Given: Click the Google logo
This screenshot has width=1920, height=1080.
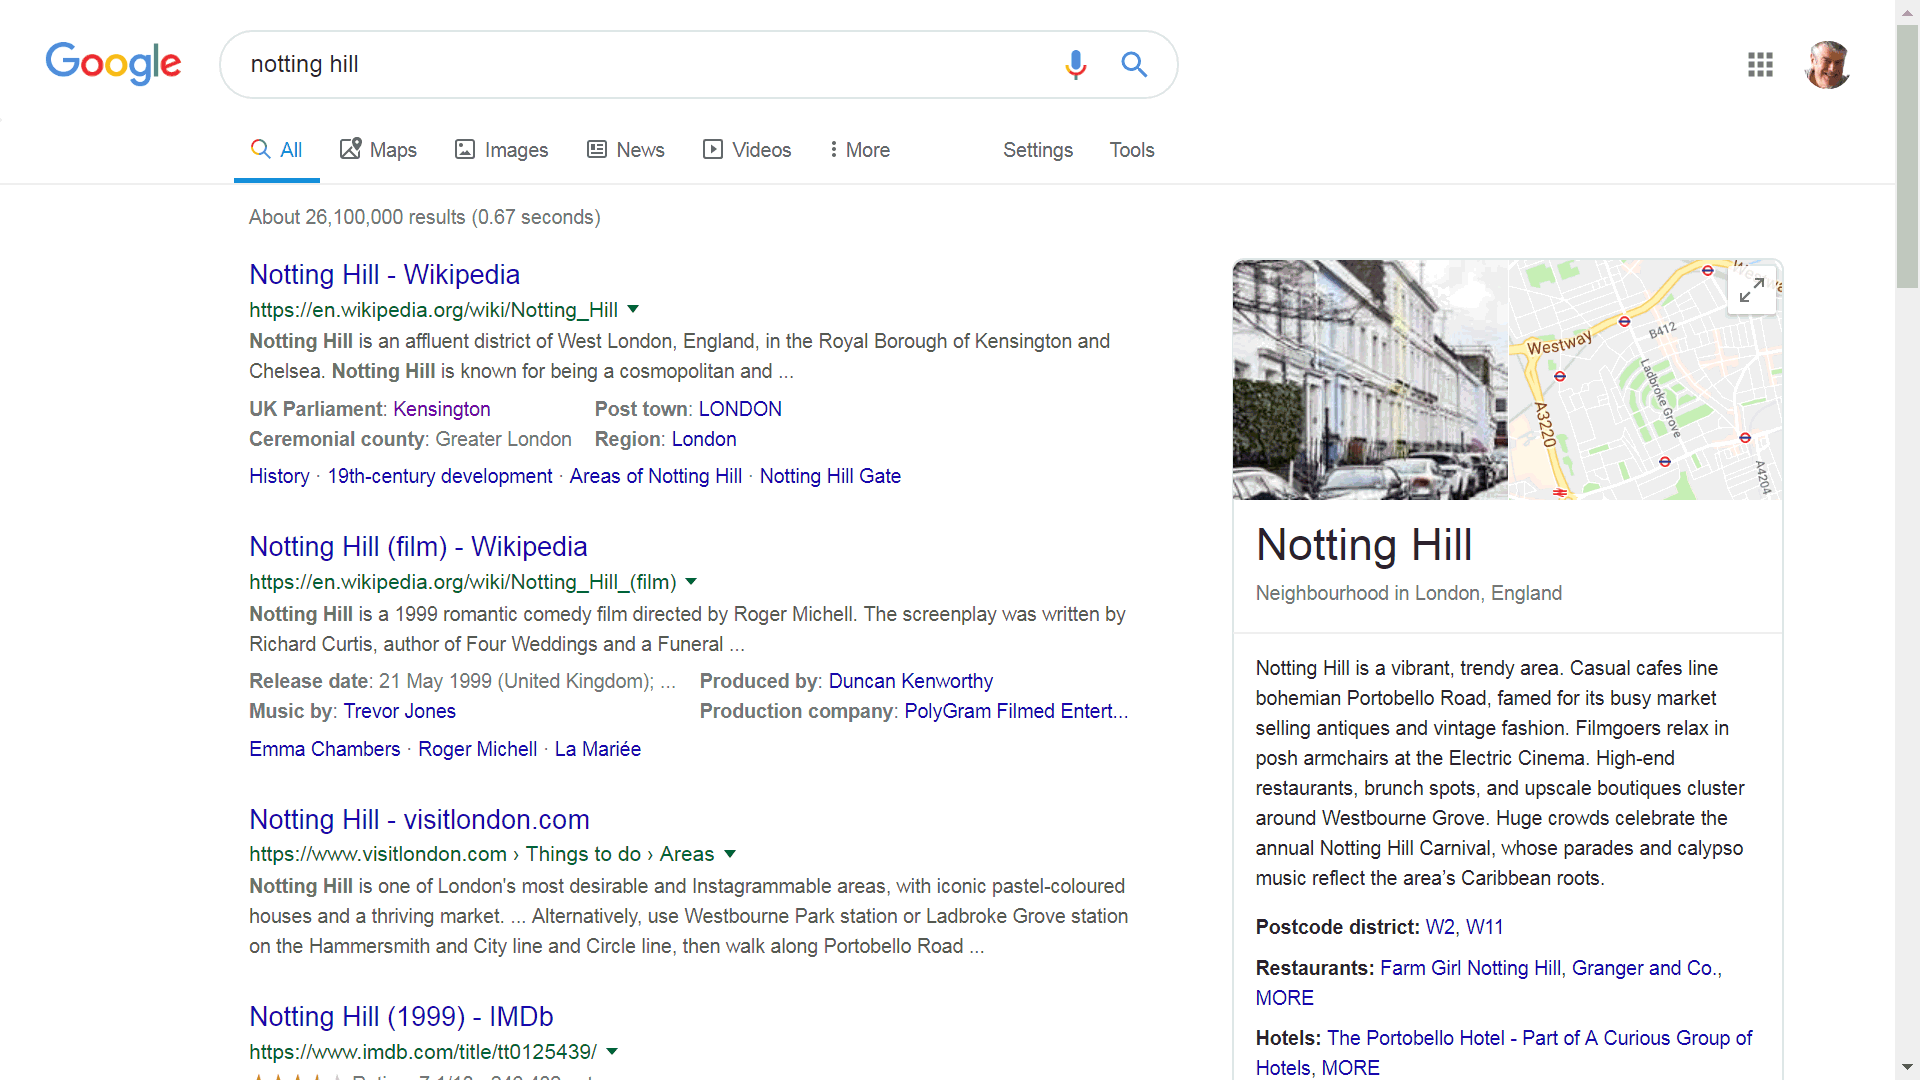Looking at the screenshot, I should tap(113, 64).
